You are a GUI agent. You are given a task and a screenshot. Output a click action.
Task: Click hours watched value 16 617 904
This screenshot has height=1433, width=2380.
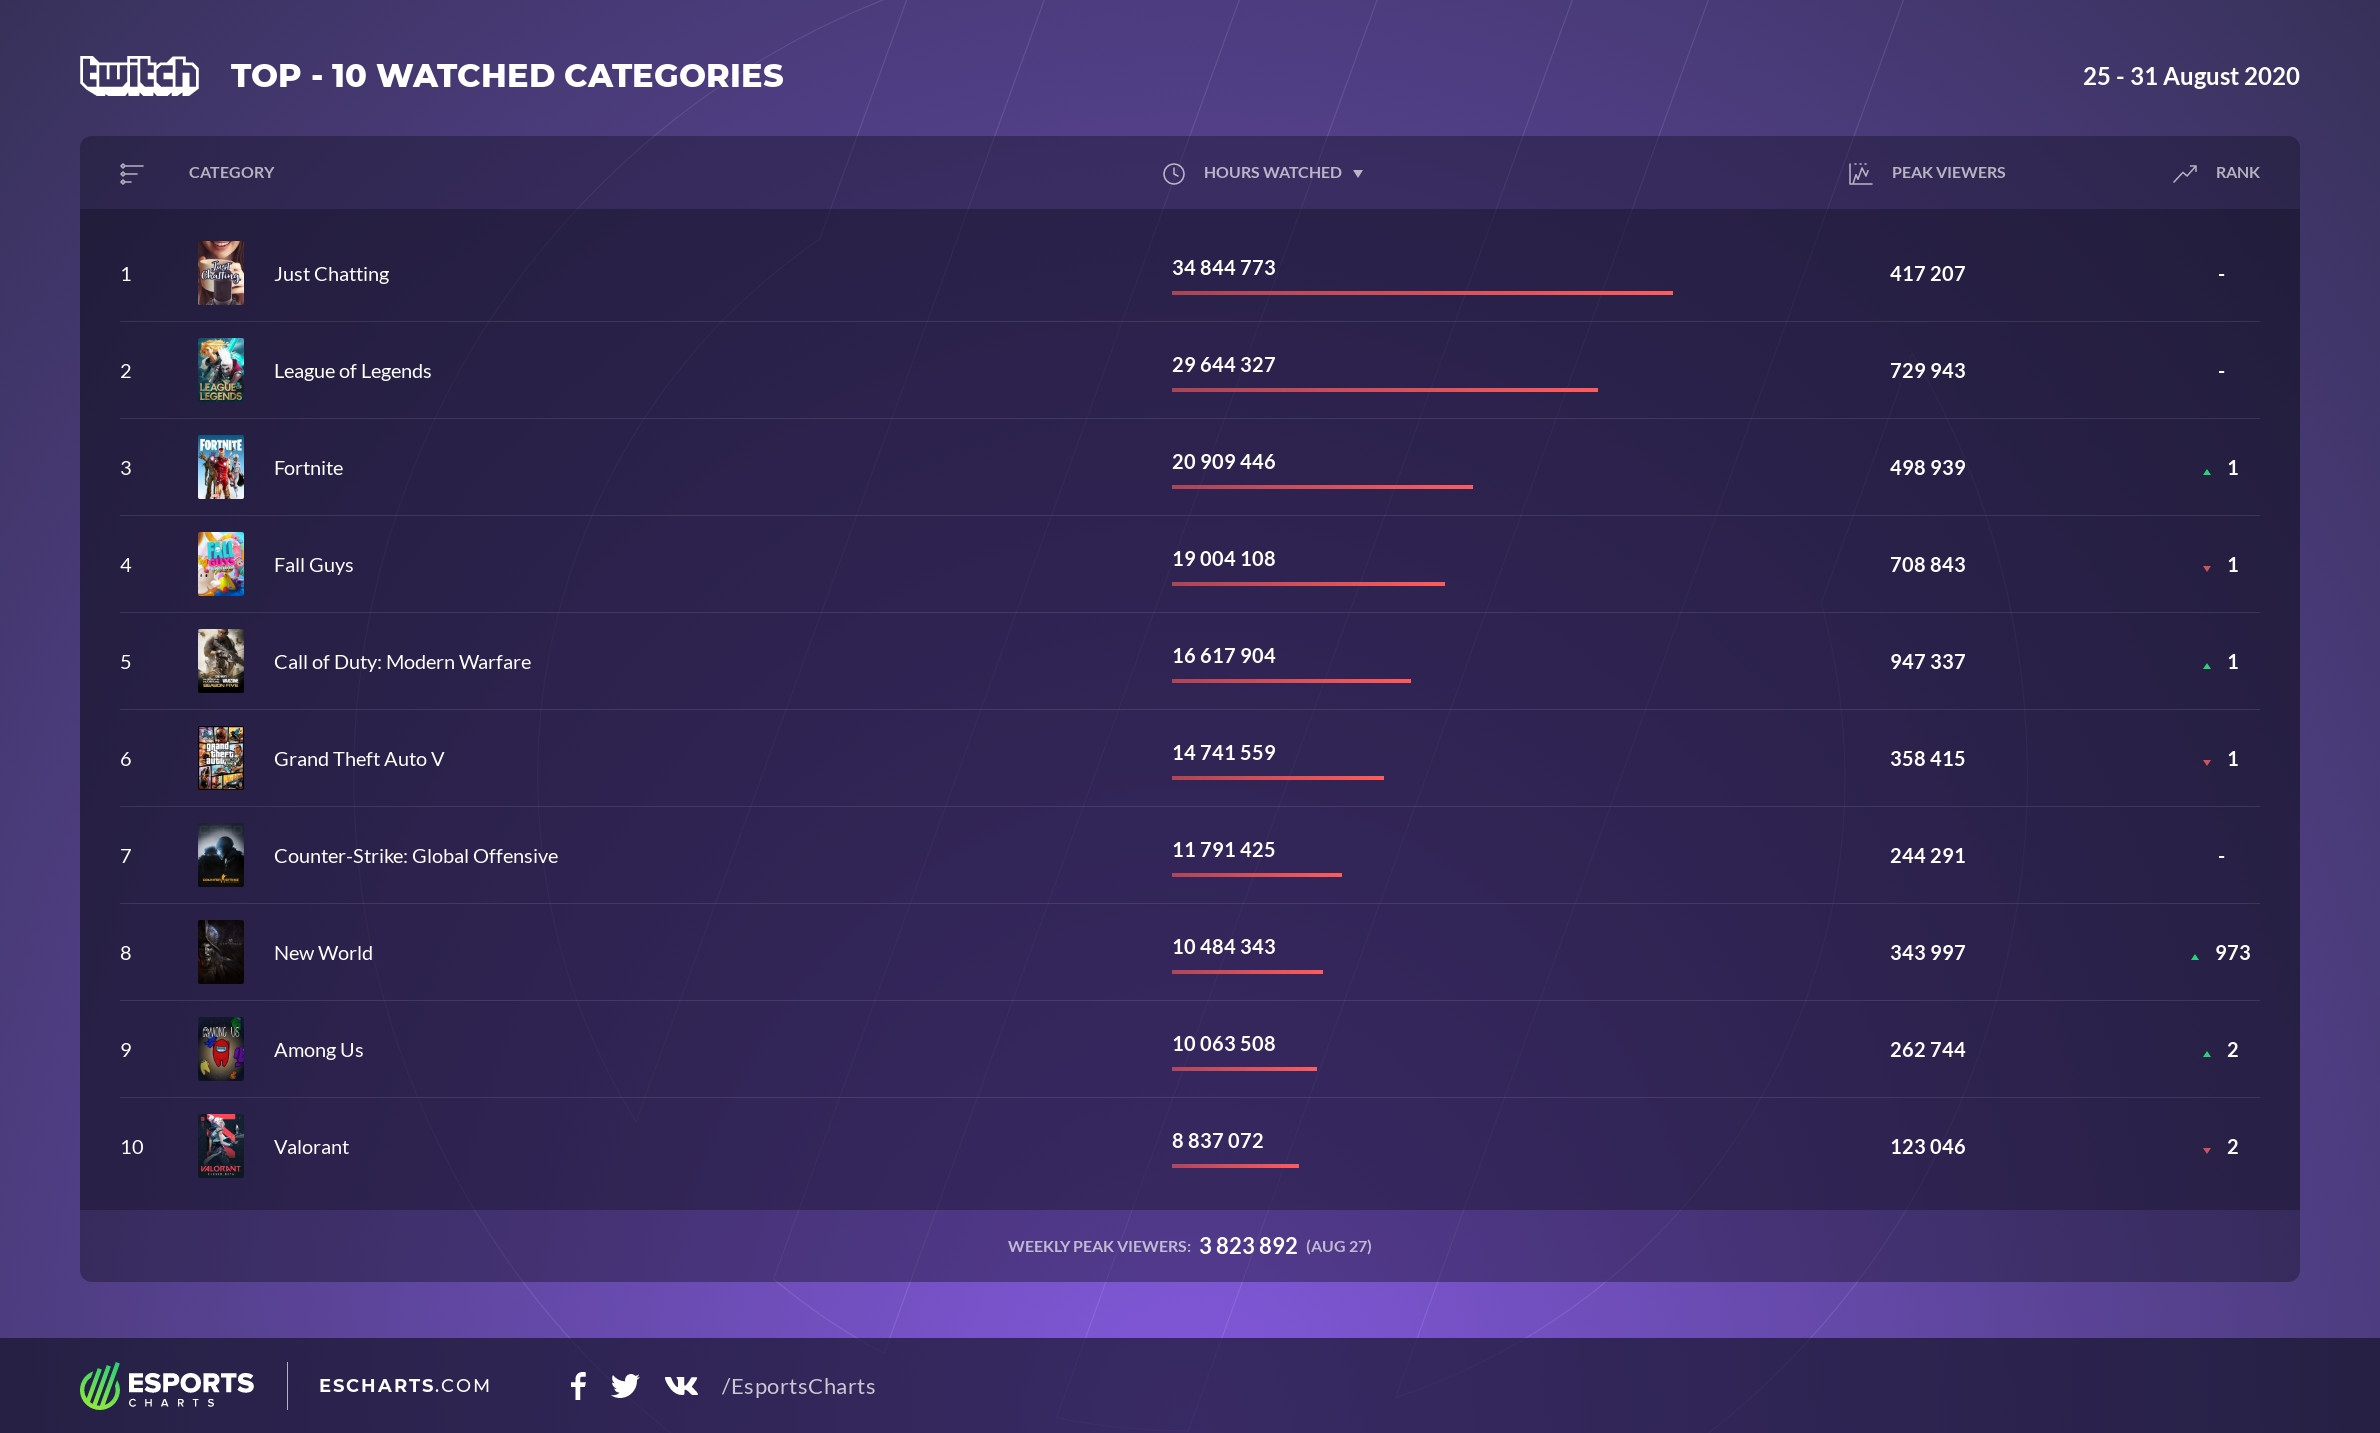[1223, 656]
